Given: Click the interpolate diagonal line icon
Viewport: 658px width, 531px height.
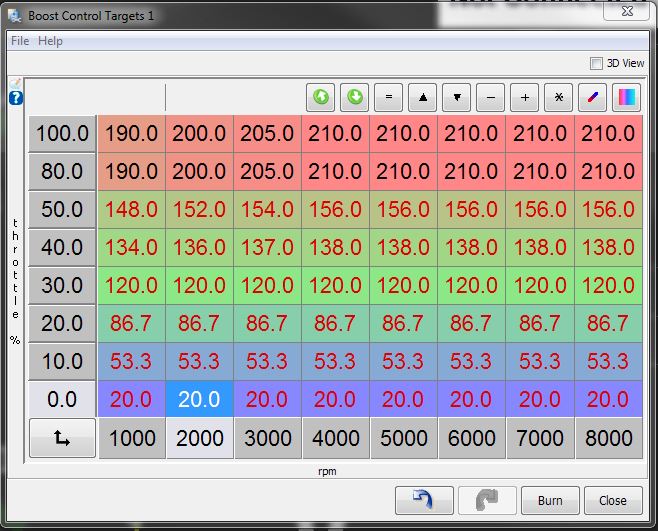Looking at the screenshot, I should pyautogui.click(x=593, y=98).
